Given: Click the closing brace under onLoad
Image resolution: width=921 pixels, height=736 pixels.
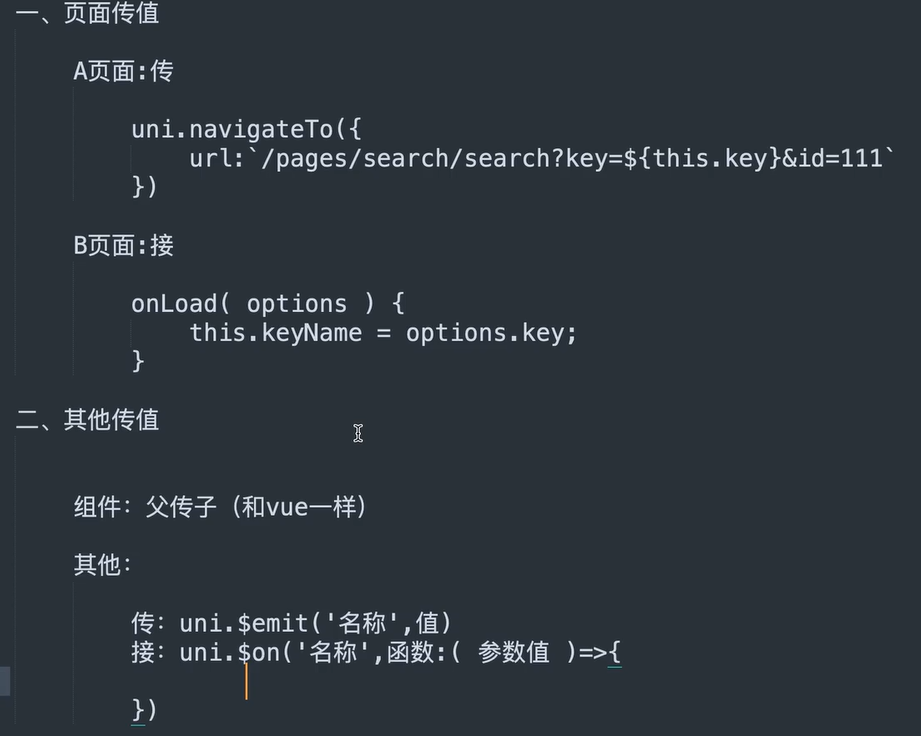Looking at the screenshot, I should (x=138, y=360).
